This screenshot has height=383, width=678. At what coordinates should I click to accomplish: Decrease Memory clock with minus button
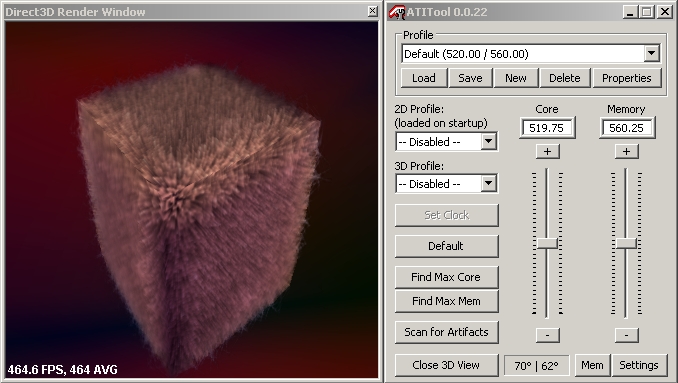click(626, 335)
